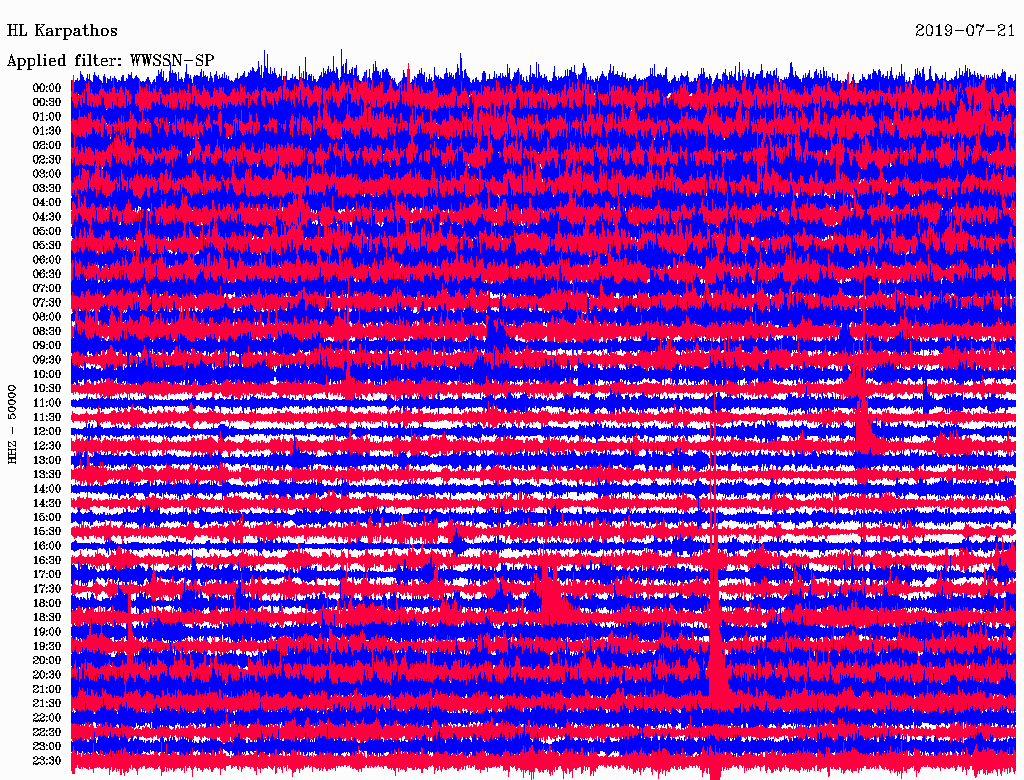
Task: Select the 23:00 time label
Action: (47, 747)
